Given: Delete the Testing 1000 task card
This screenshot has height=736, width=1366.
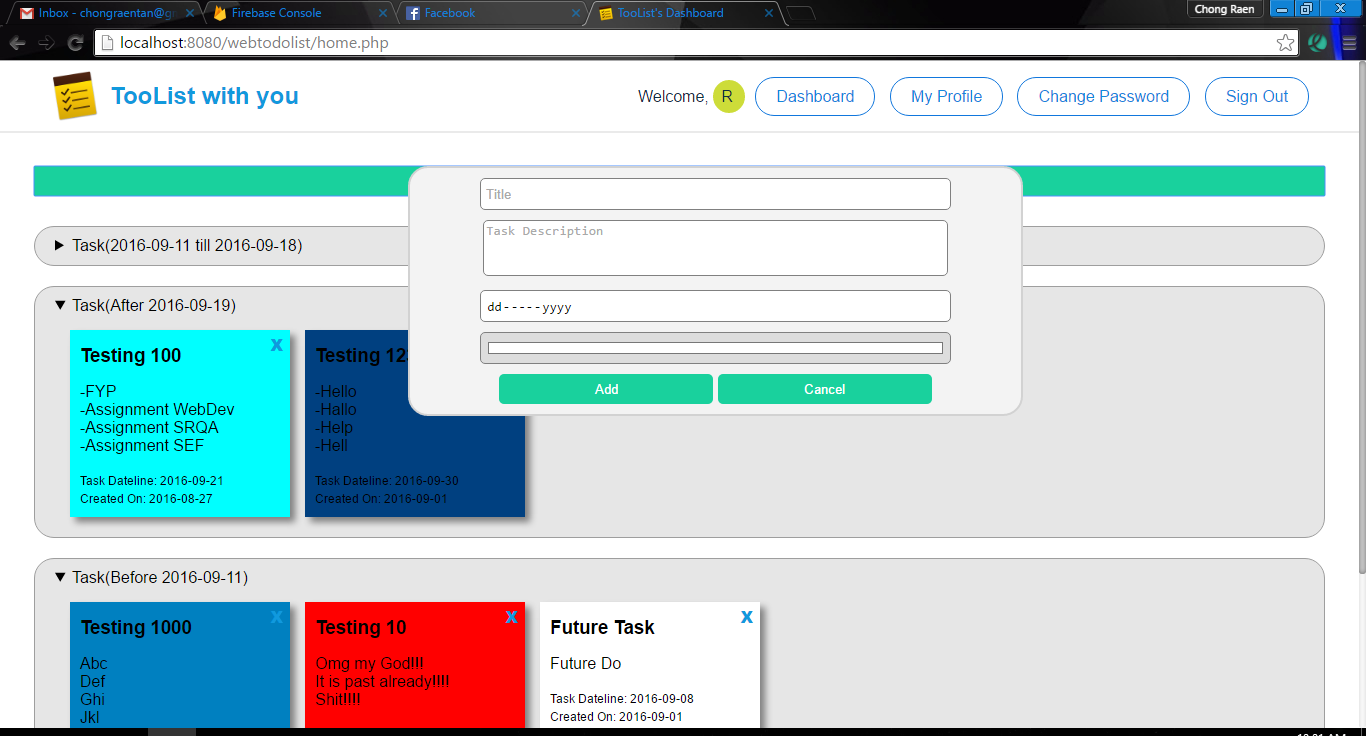Looking at the screenshot, I should 277,617.
